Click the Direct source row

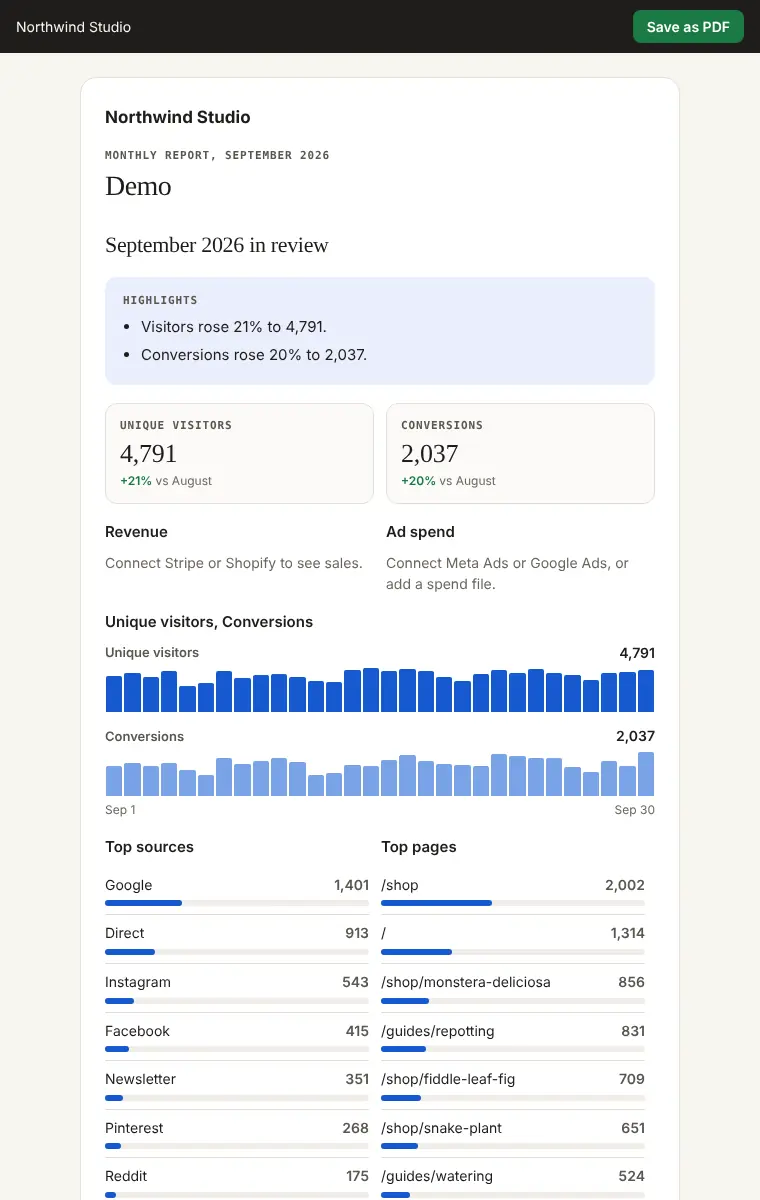click(237, 939)
